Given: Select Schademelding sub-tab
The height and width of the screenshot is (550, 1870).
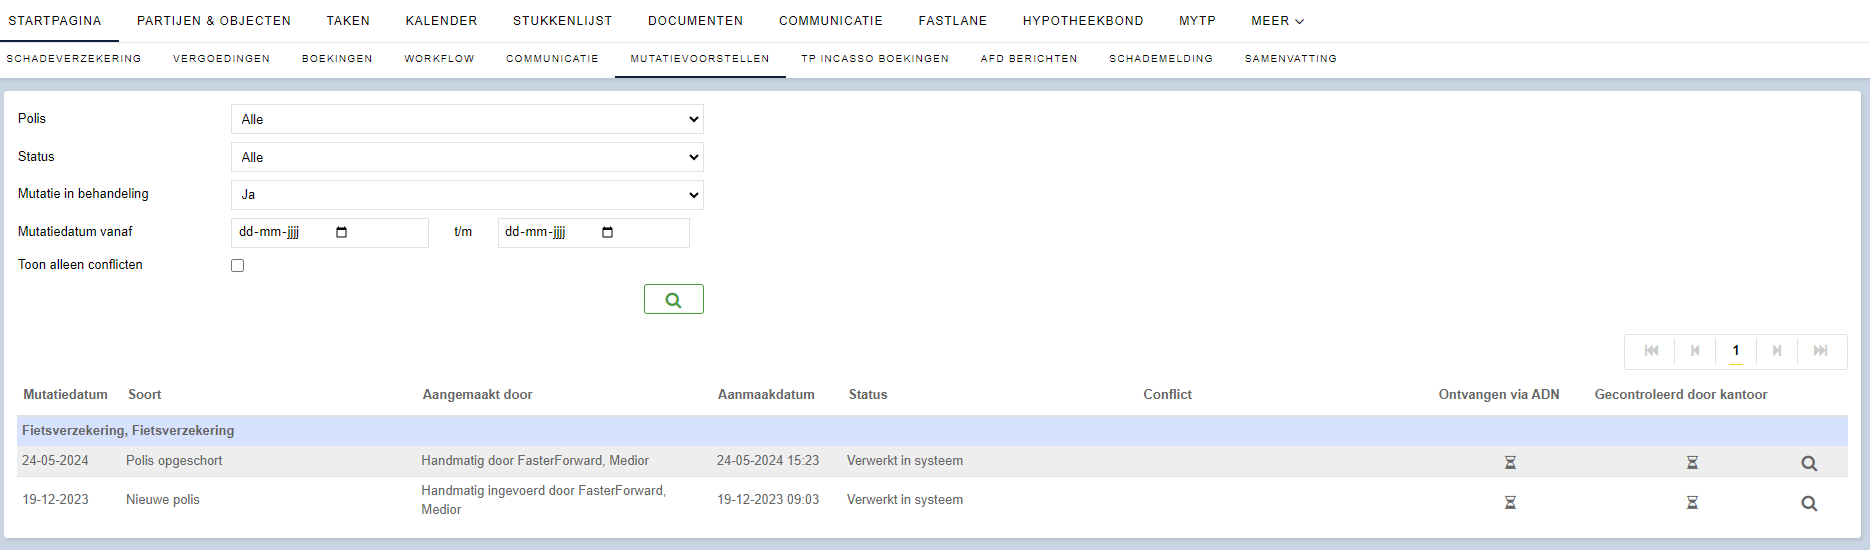Looking at the screenshot, I should (1161, 59).
